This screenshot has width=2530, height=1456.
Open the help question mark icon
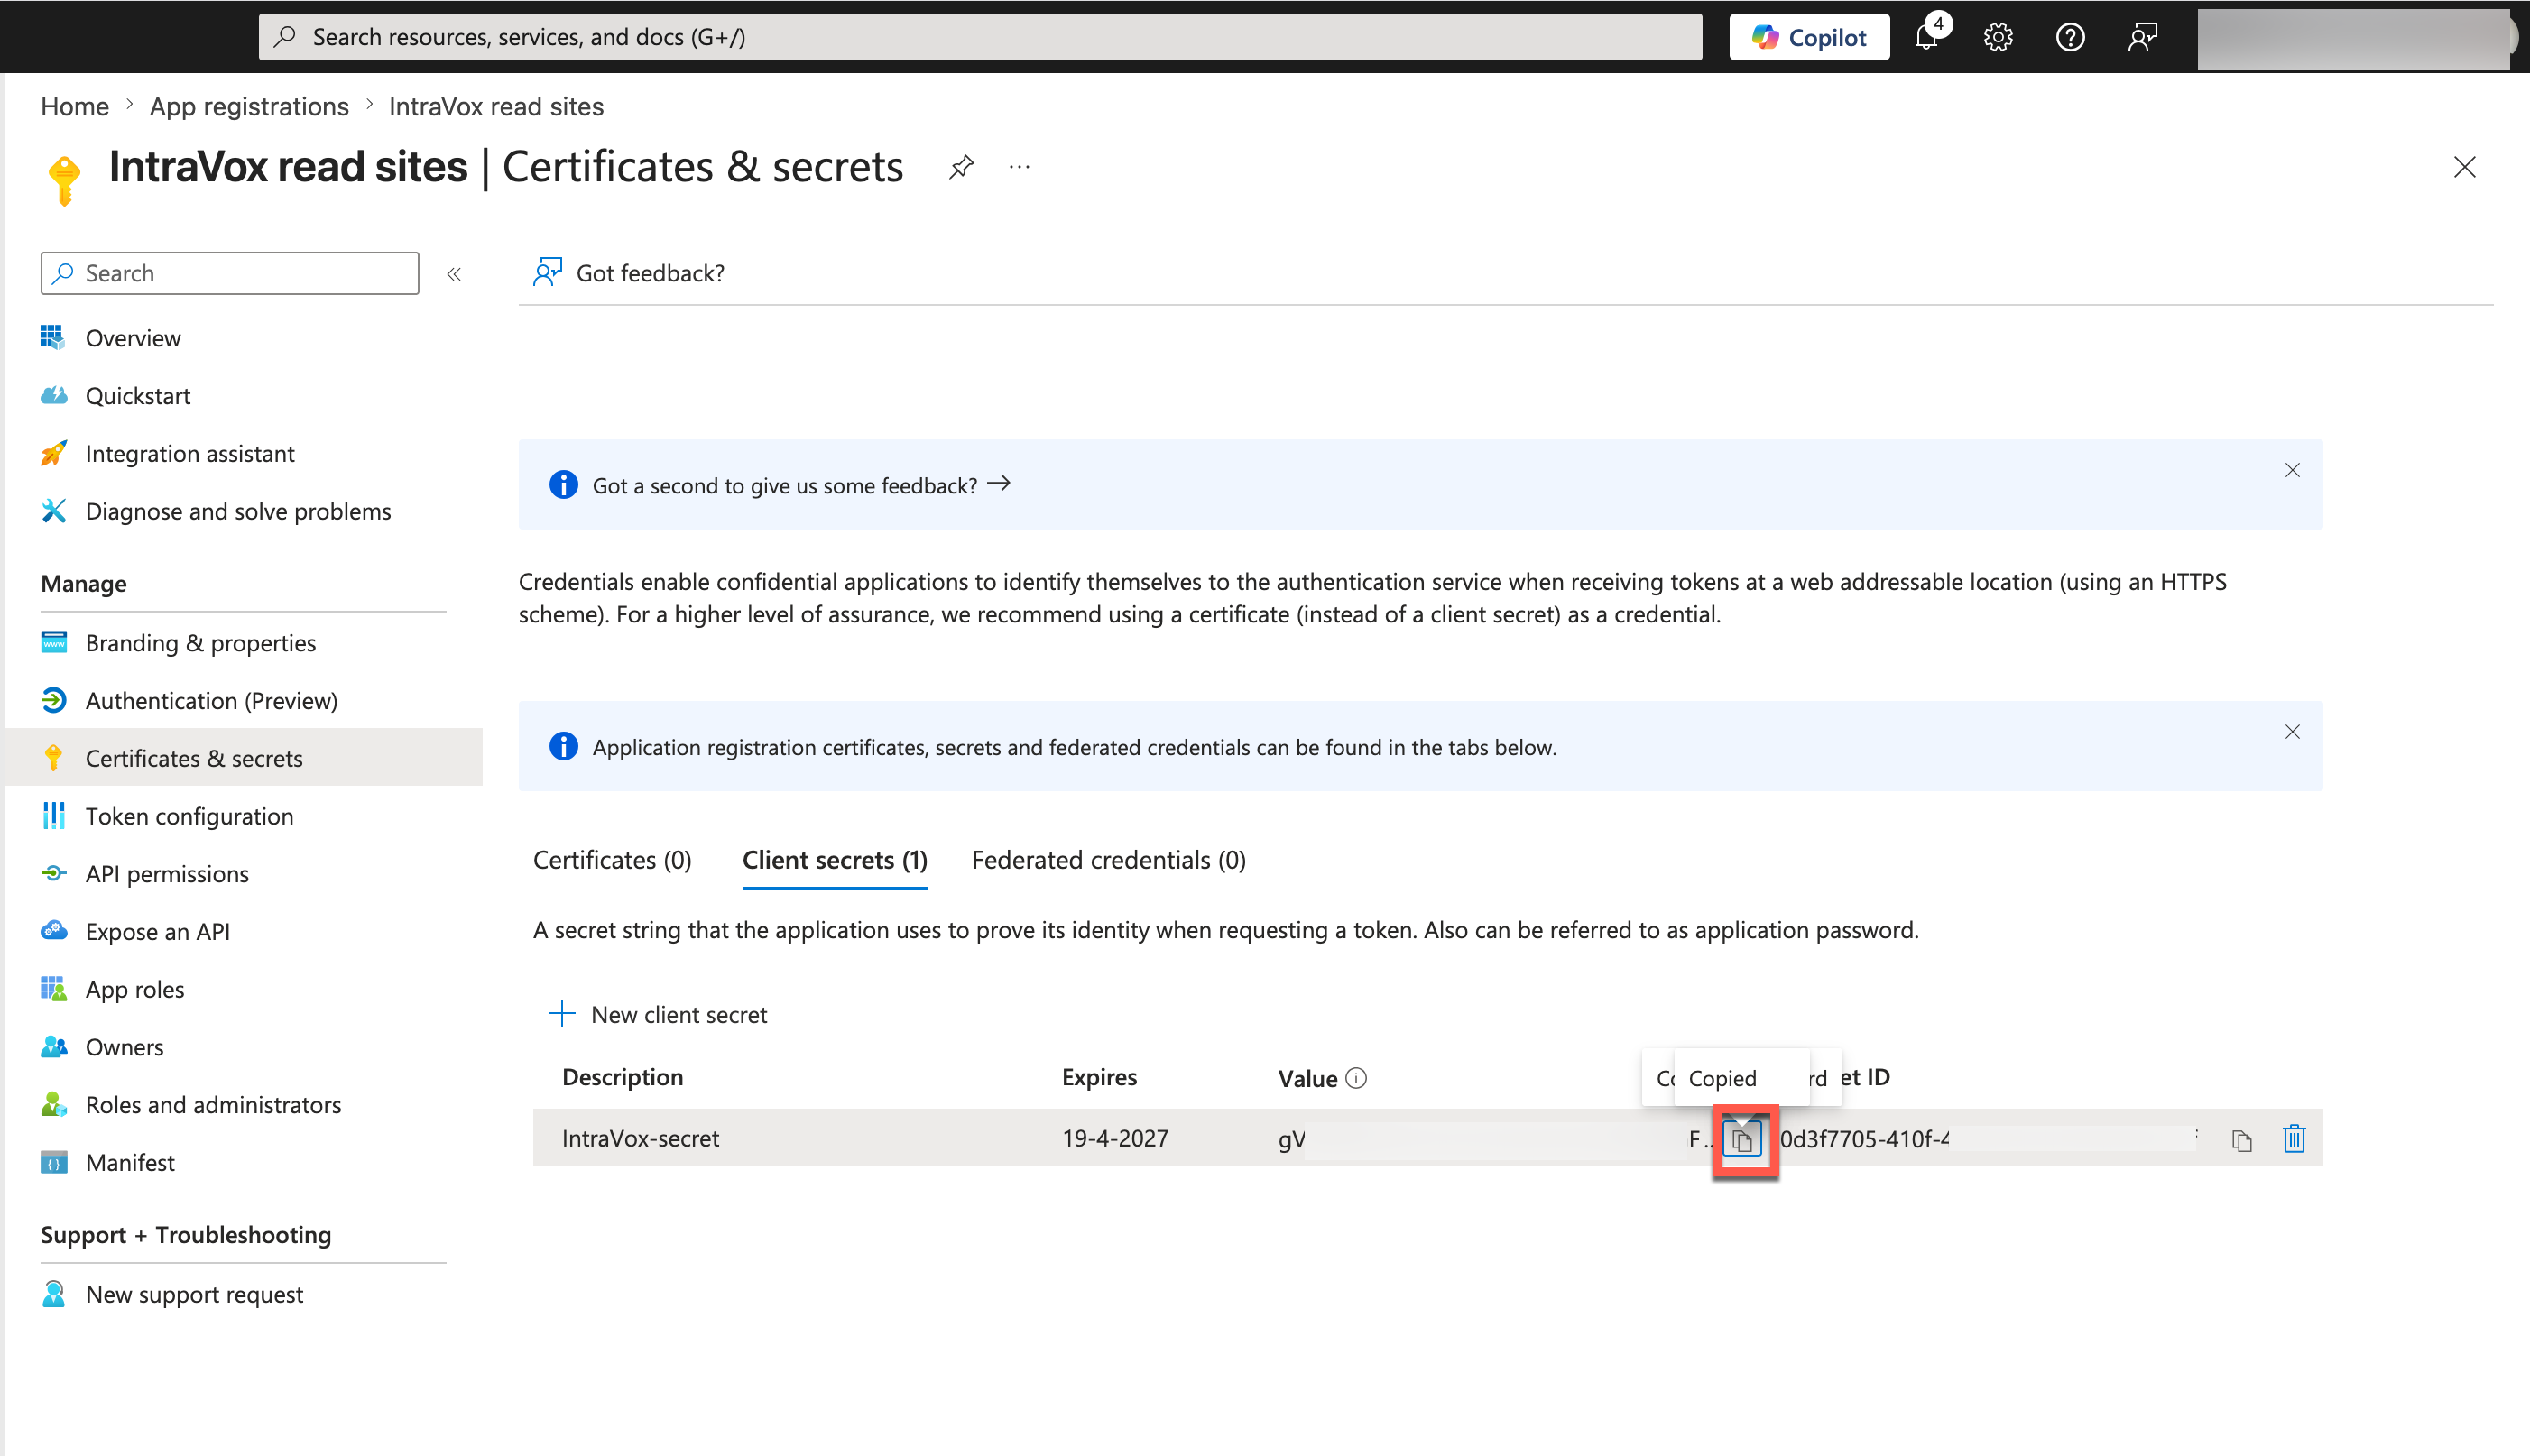pyautogui.click(x=2069, y=37)
